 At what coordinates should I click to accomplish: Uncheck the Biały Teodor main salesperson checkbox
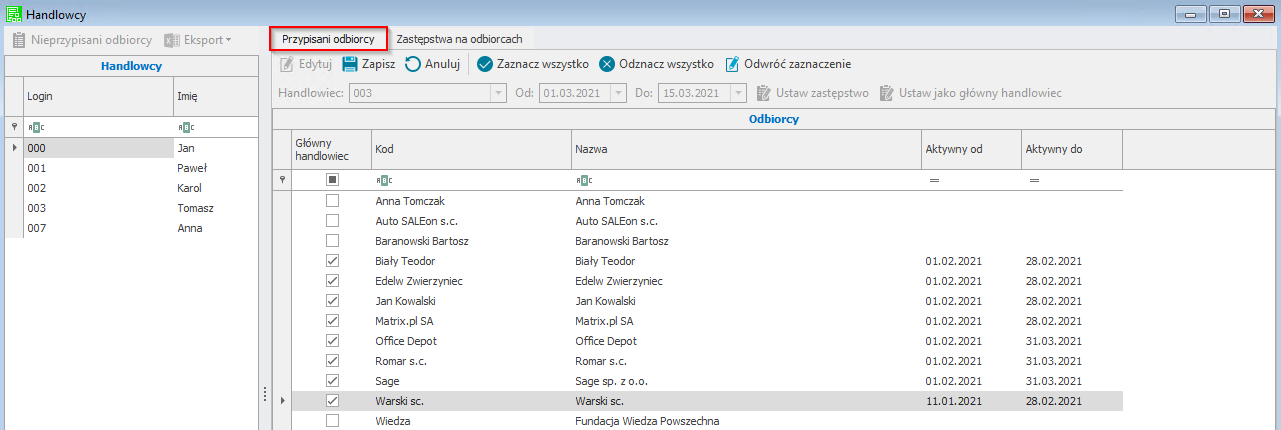pos(332,261)
